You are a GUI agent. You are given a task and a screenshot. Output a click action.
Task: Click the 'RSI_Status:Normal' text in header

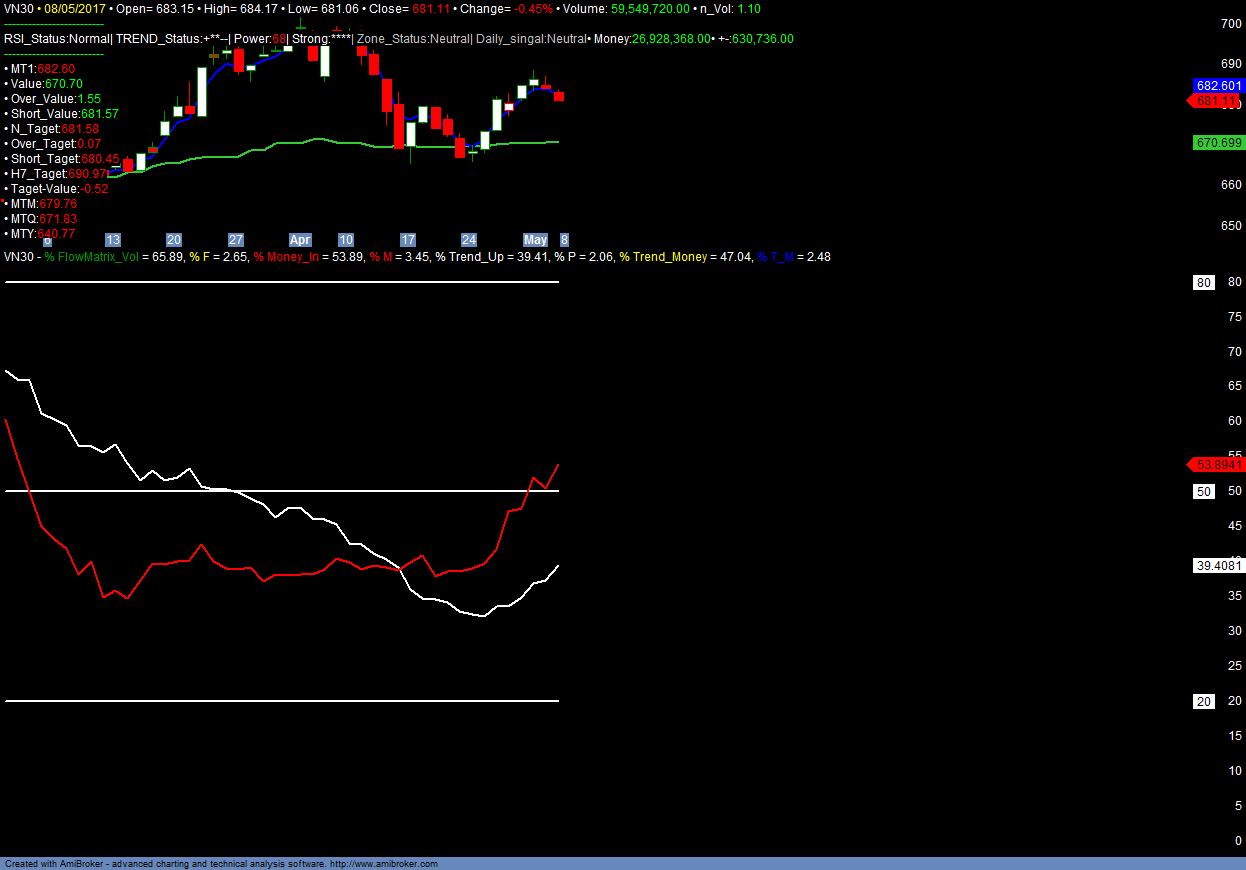point(56,39)
